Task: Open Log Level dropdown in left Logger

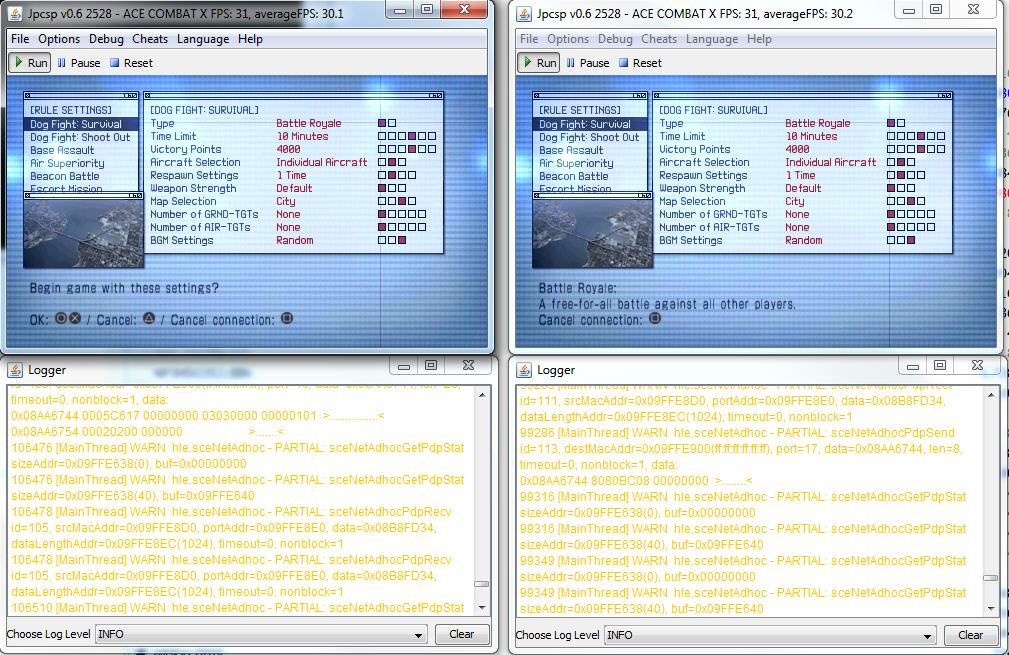Action: 261,634
